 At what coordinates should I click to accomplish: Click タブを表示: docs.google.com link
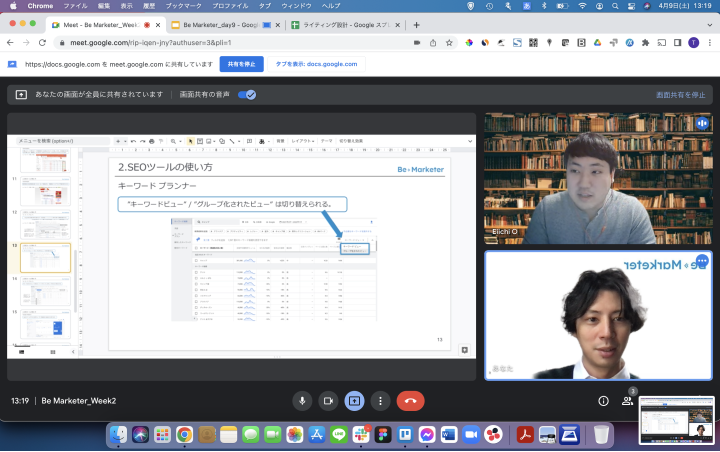[316, 64]
